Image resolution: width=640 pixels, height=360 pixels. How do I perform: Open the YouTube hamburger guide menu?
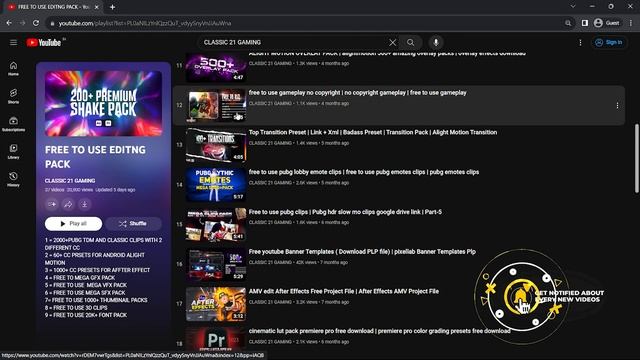click(x=13, y=42)
